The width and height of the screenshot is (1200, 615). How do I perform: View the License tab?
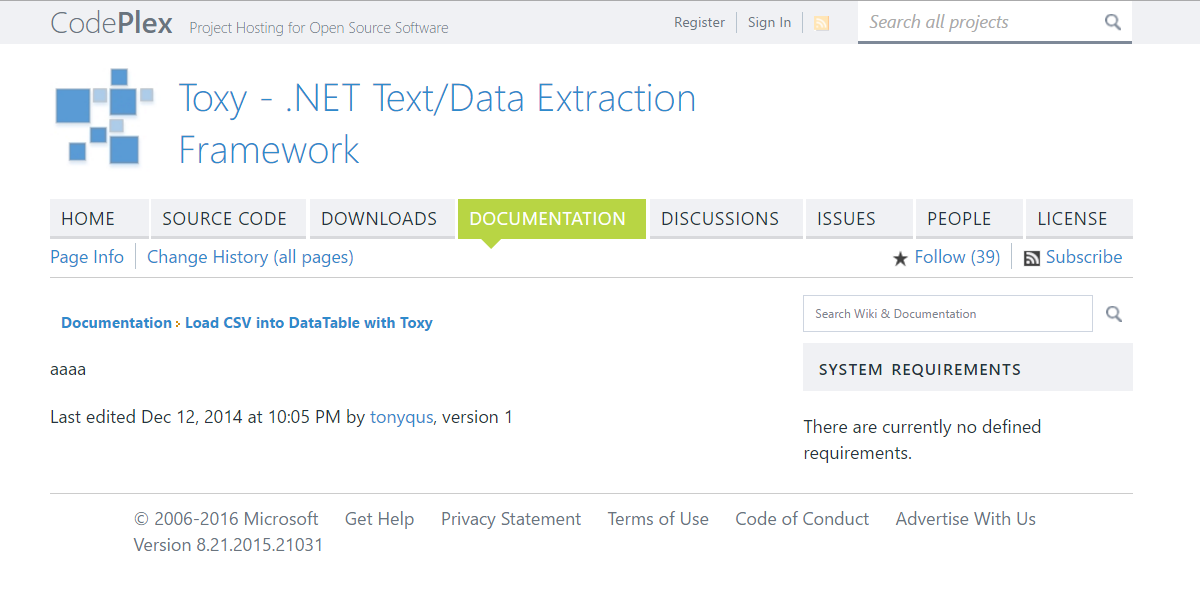point(1072,219)
